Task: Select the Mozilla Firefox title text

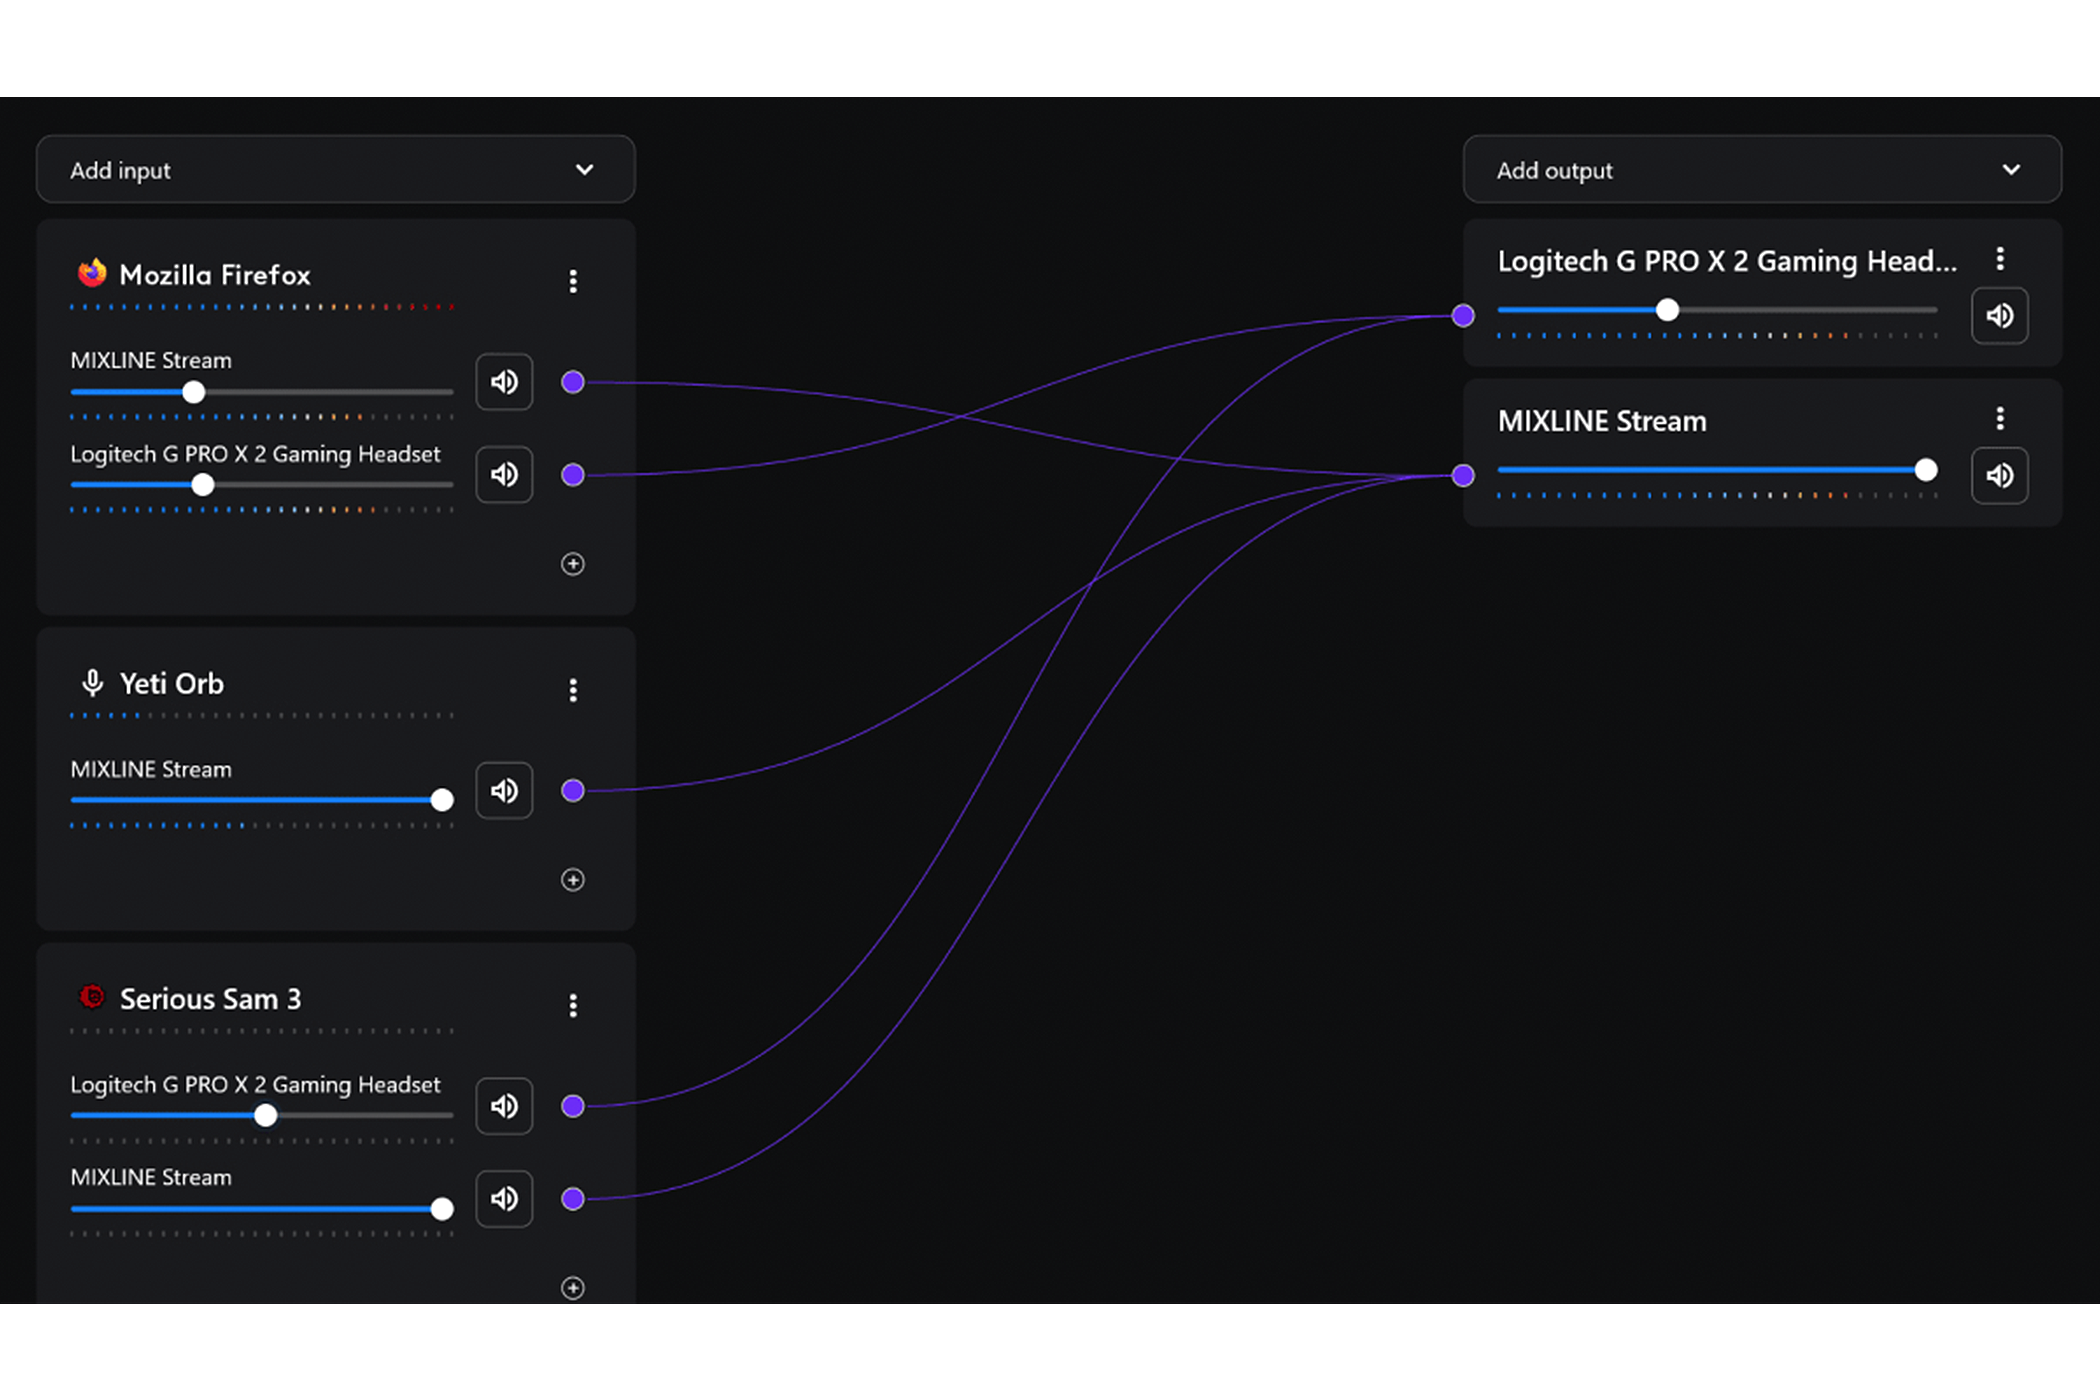Action: coord(215,275)
